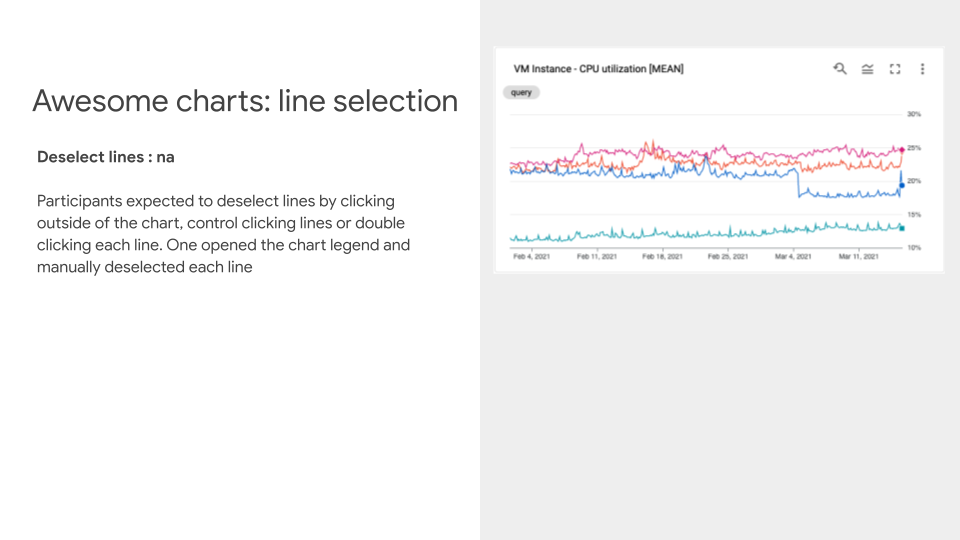This screenshot has width=960, height=540.
Task: Click the 'Awesome charts: line selection' heading
Action: pyautogui.click(x=245, y=100)
